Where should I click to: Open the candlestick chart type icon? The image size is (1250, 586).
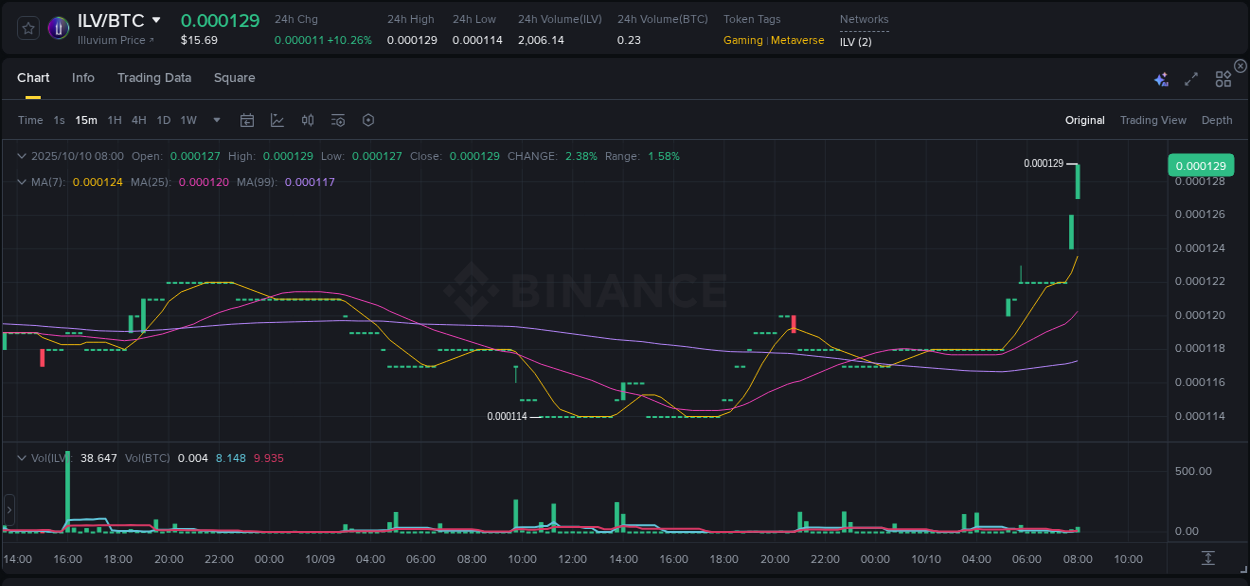click(307, 120)
